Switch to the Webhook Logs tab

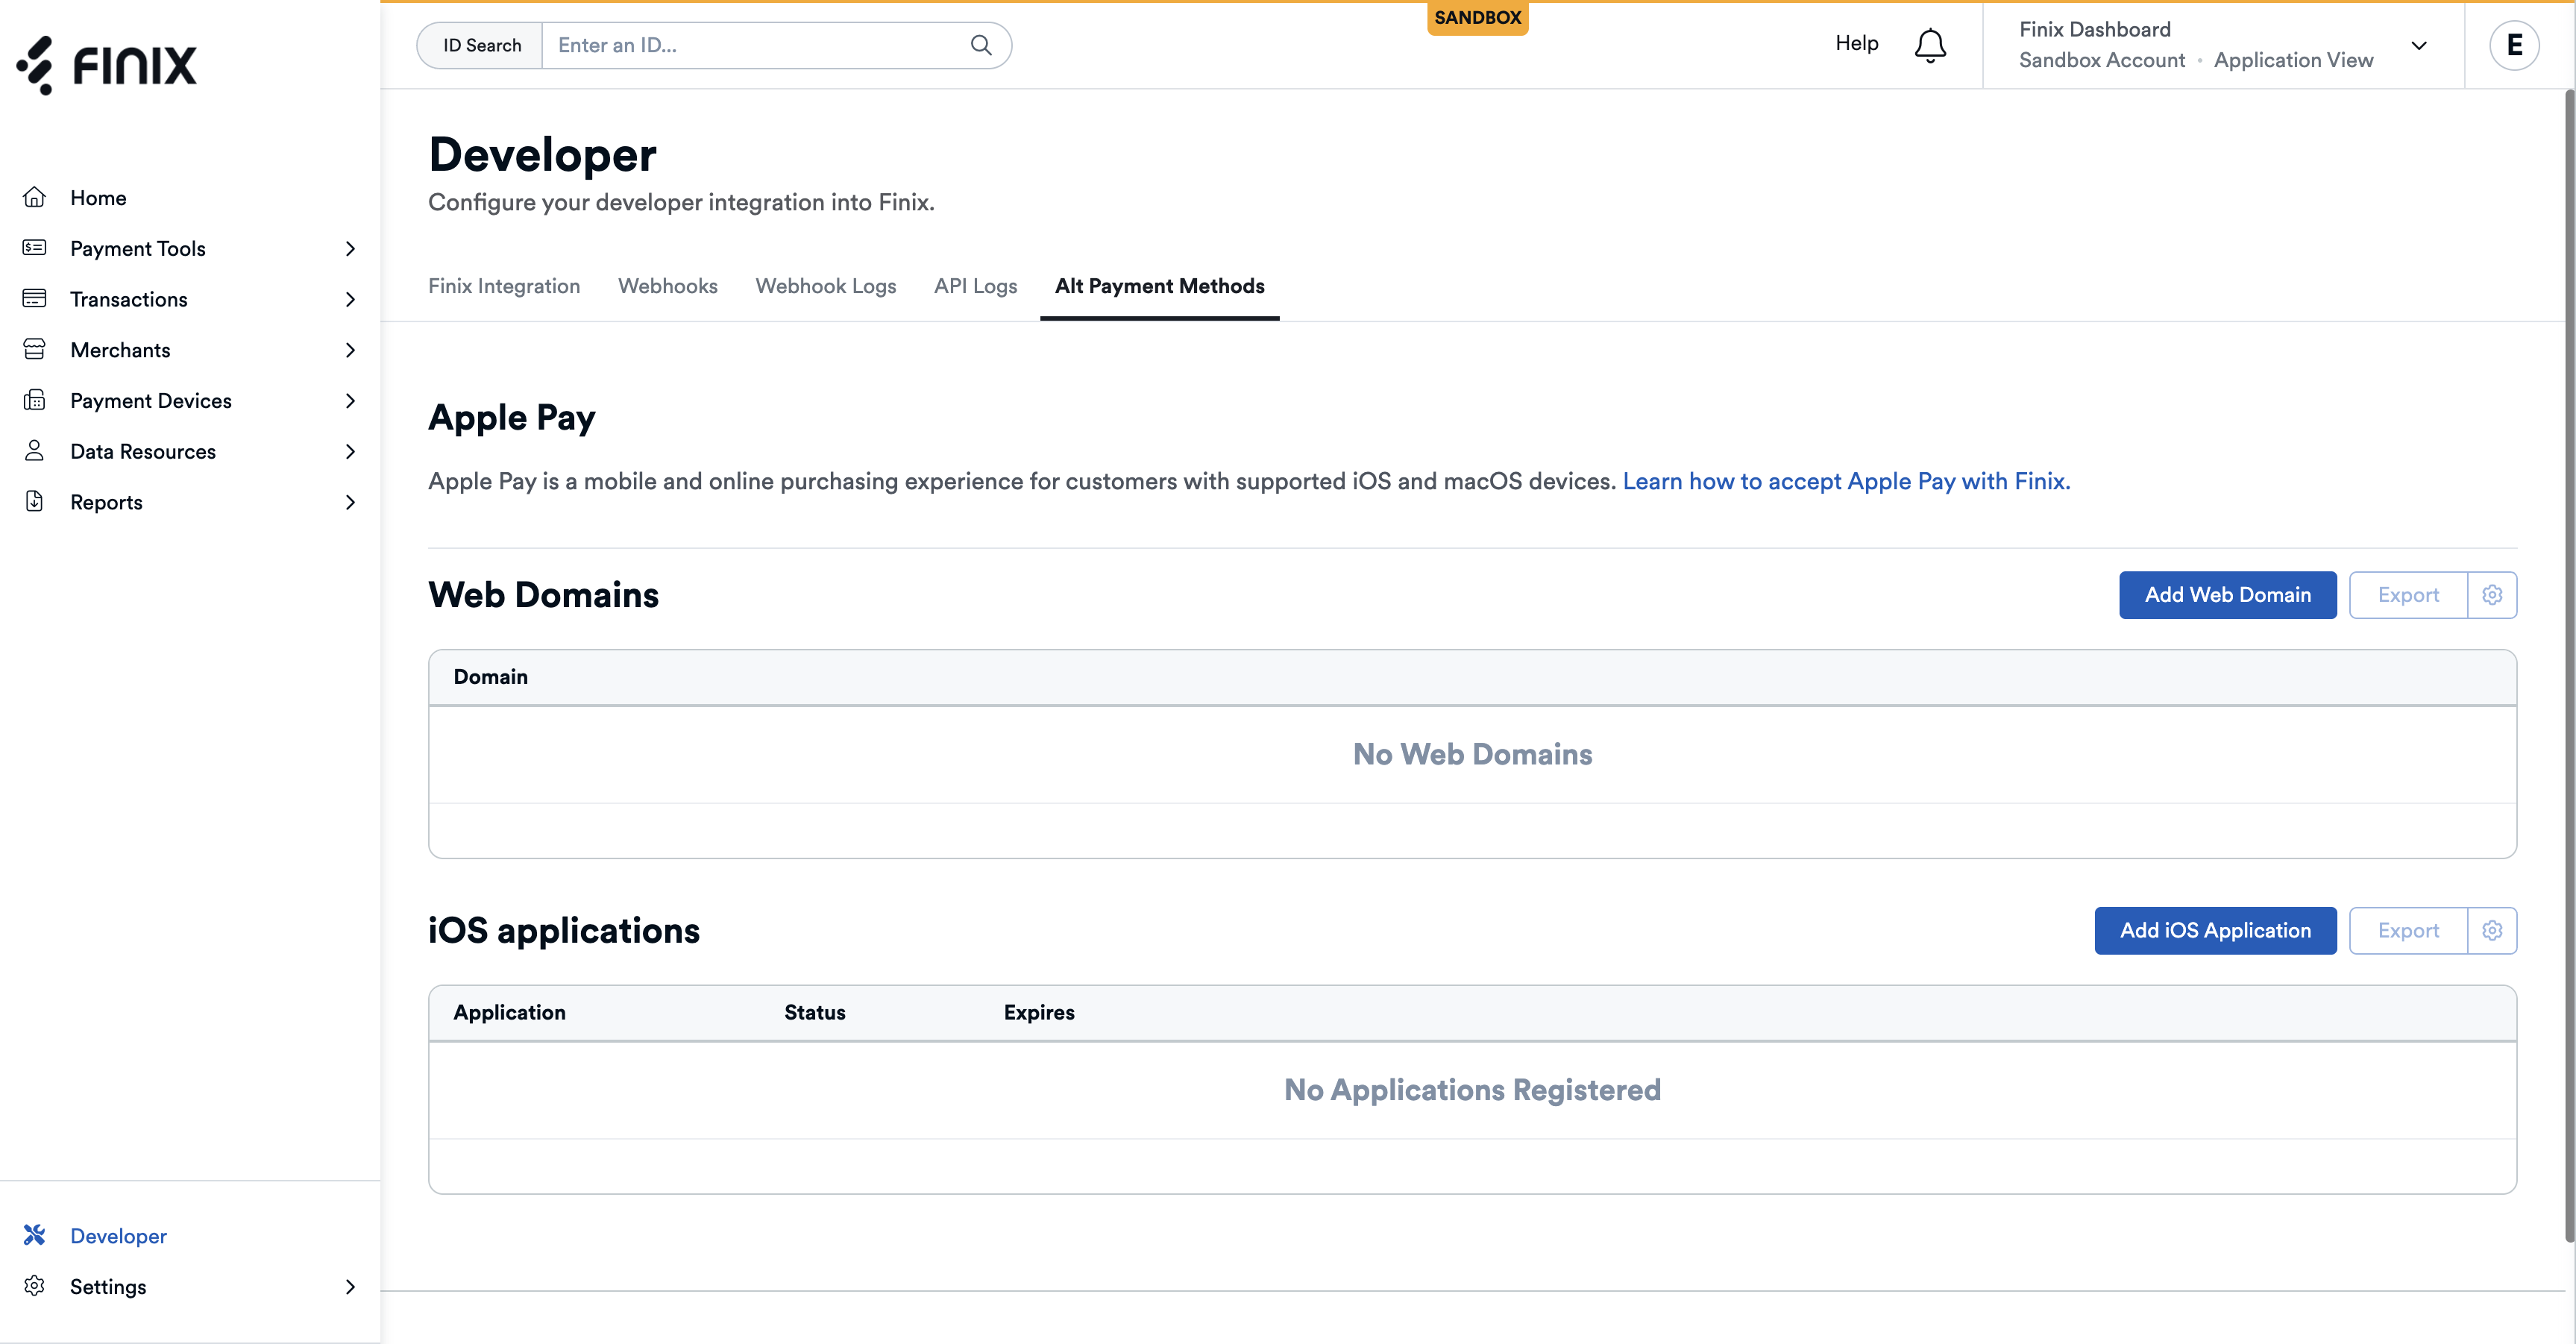825,286
